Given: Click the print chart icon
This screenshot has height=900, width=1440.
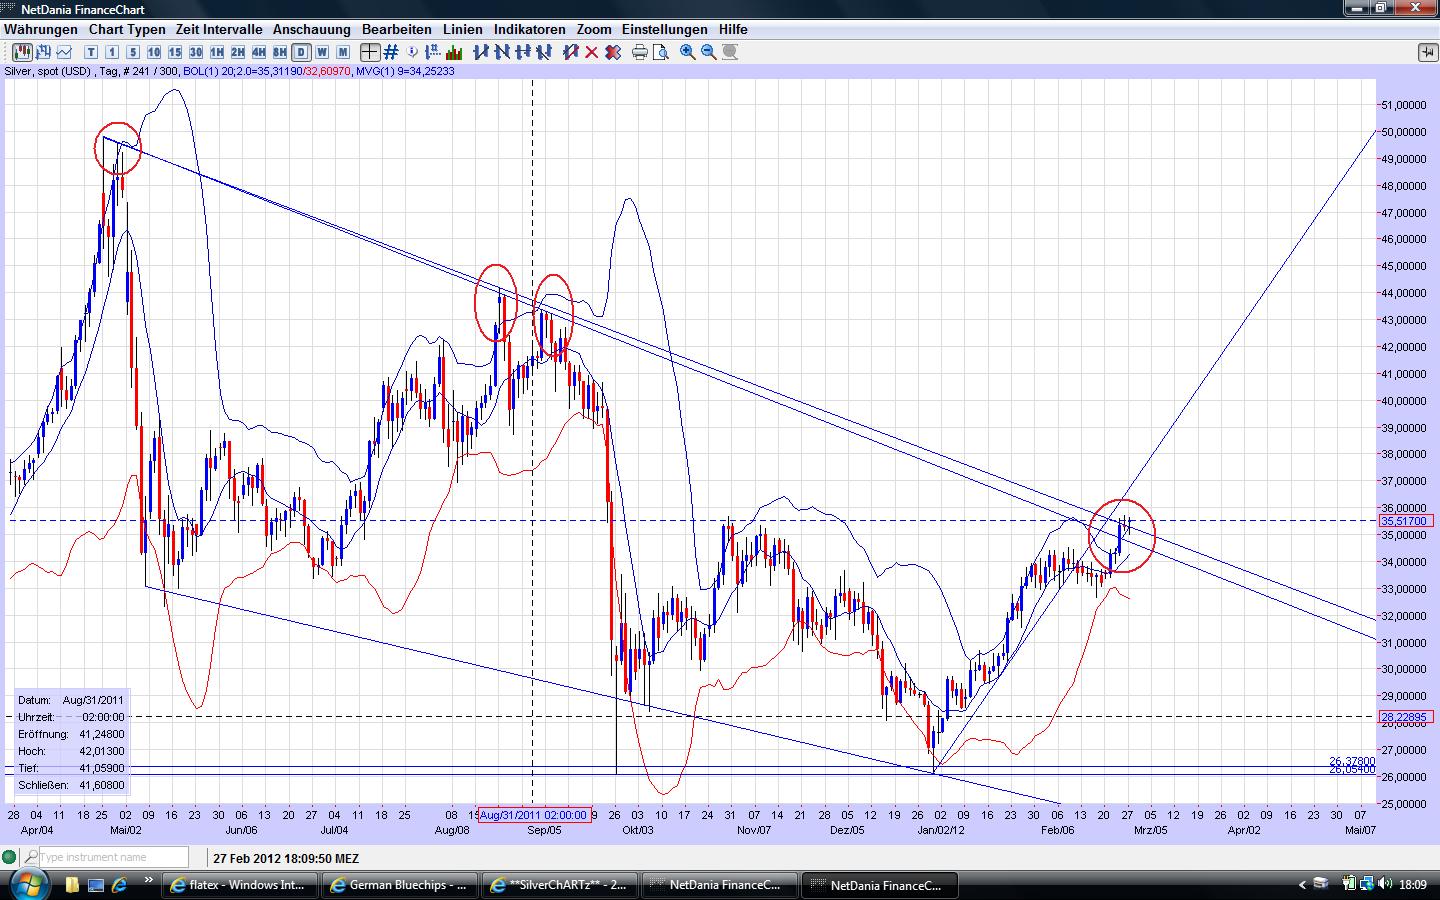Looking at the screenshot, I should (x=640, y=52).
